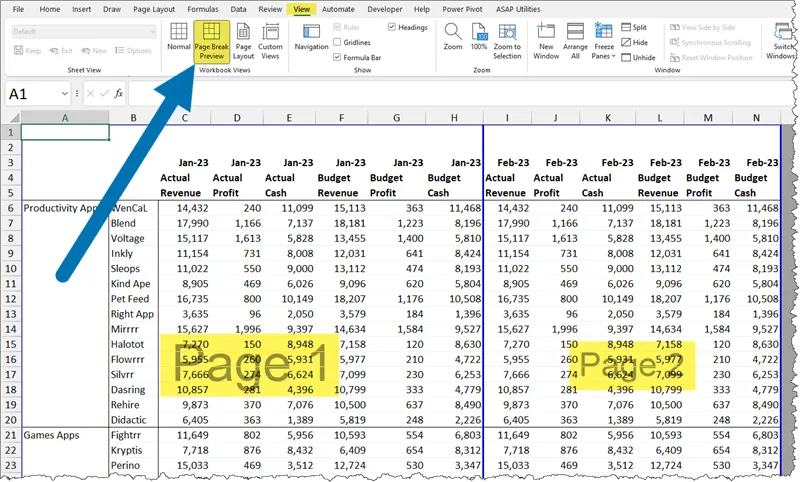
Task: Open the Navigation pane
Action: tap(311, 37)
